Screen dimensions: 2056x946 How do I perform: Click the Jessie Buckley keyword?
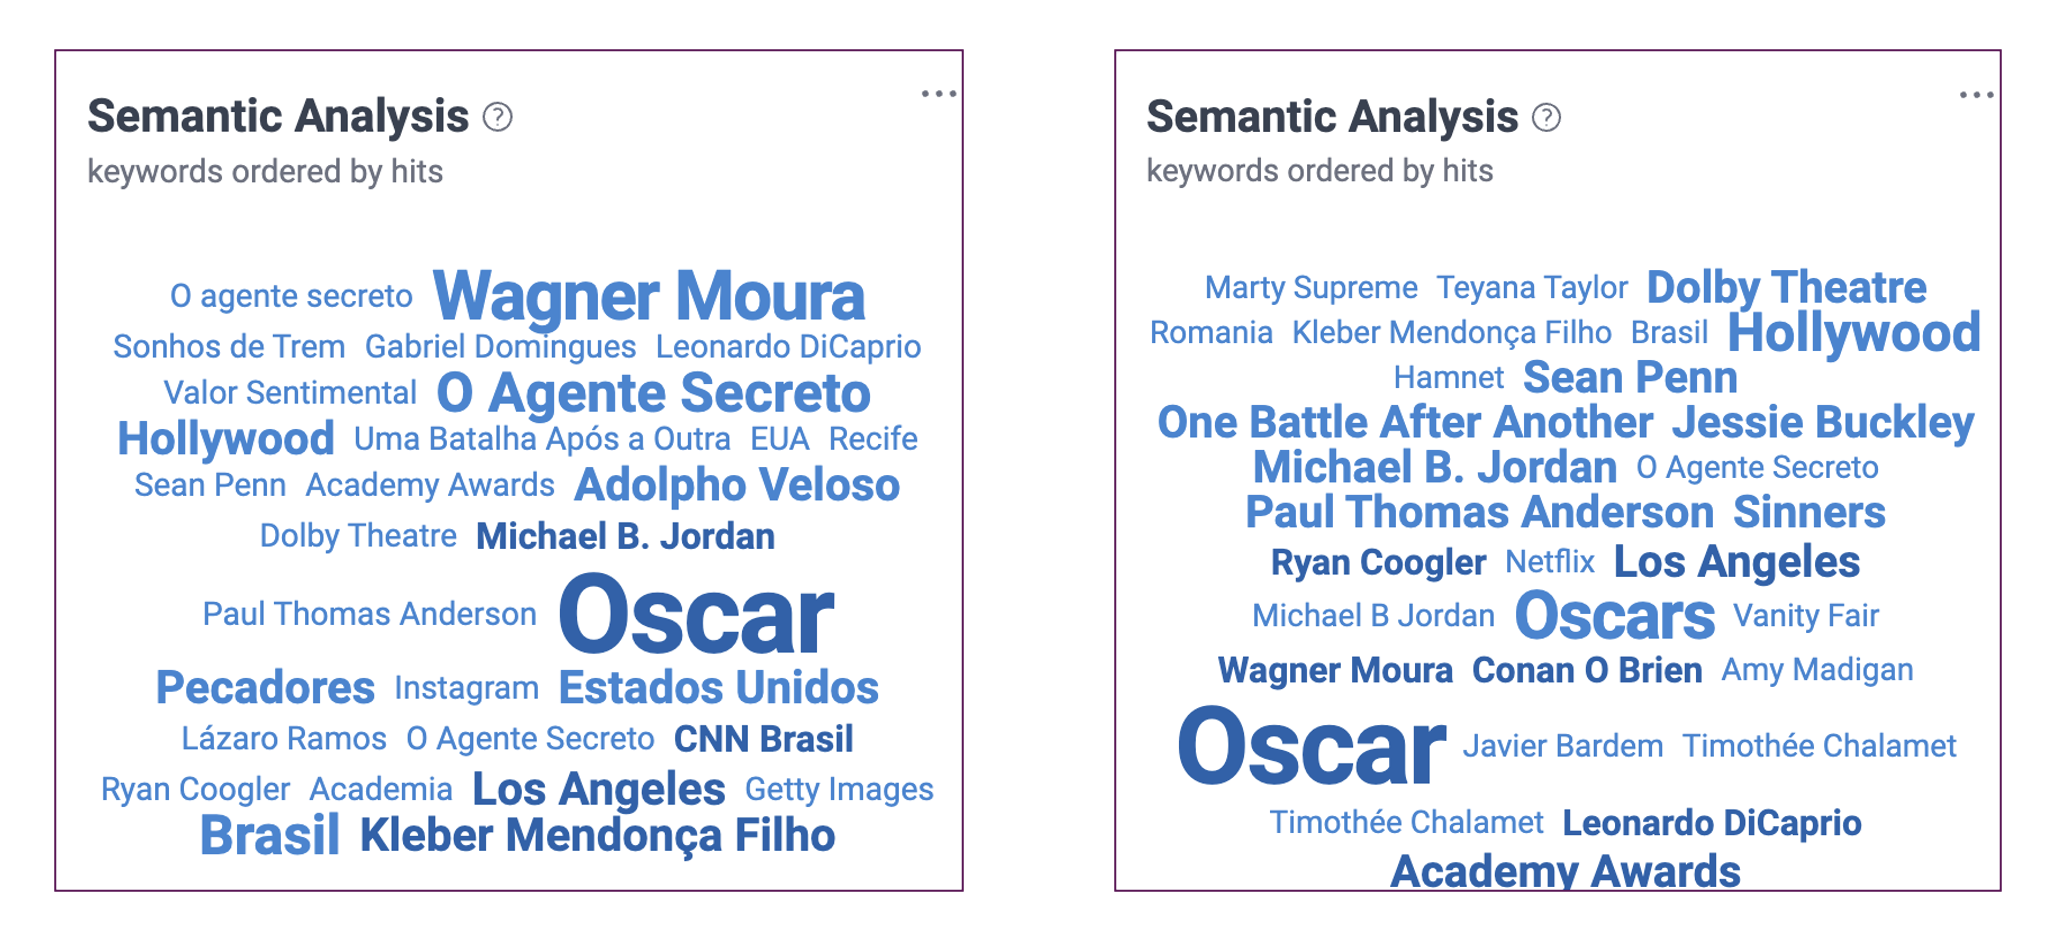point(1823,423)
